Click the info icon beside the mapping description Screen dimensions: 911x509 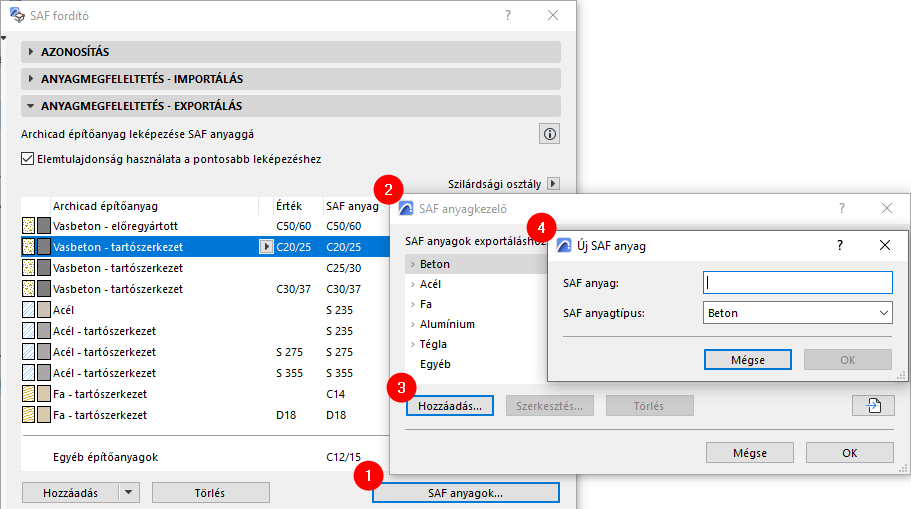549,134
